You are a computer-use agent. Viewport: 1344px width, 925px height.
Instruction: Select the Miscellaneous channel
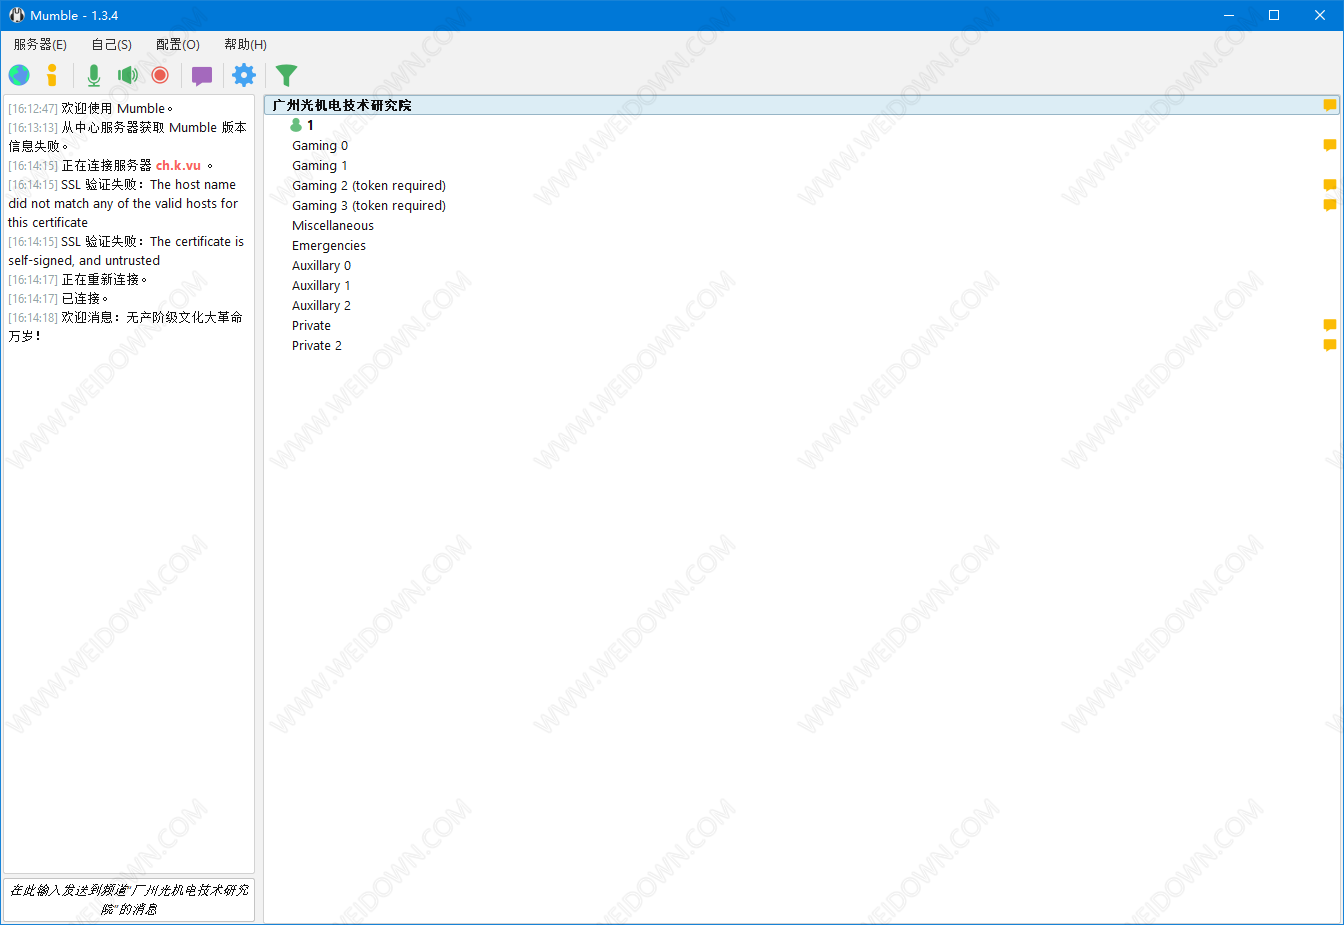coord(333,225)
